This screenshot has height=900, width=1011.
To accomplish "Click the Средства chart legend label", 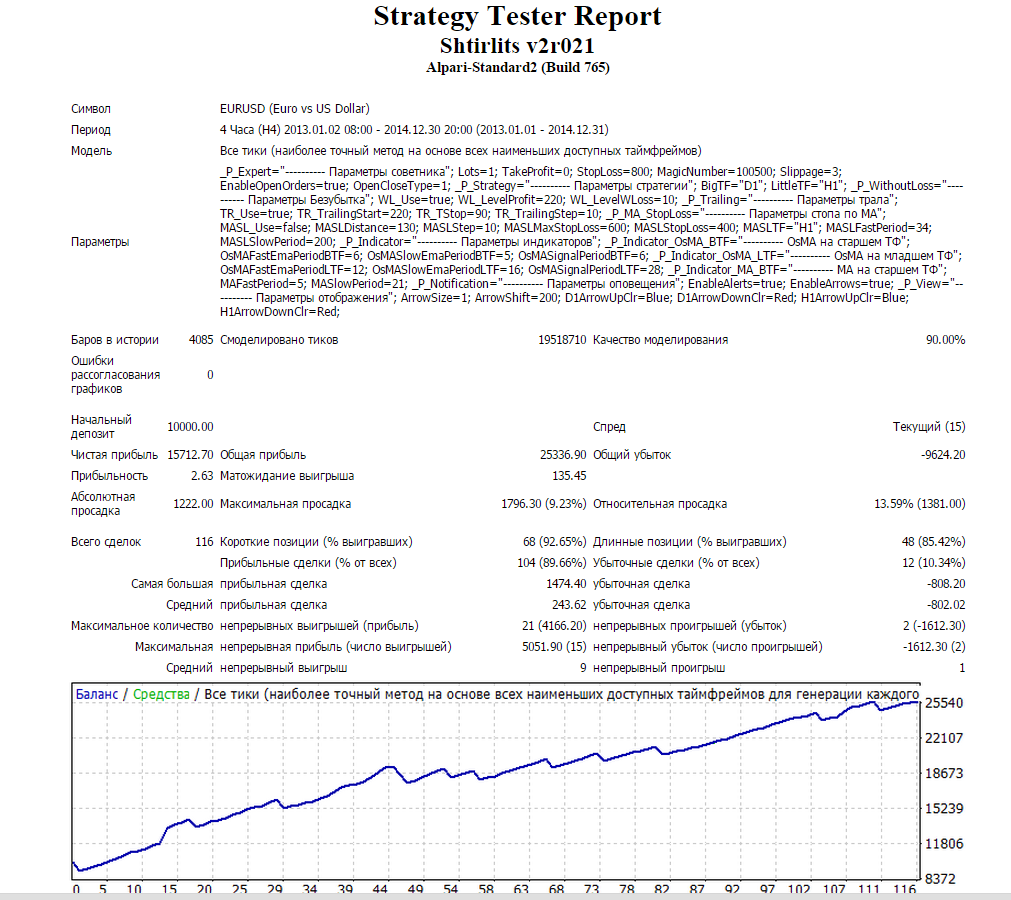I will (161, 694).
